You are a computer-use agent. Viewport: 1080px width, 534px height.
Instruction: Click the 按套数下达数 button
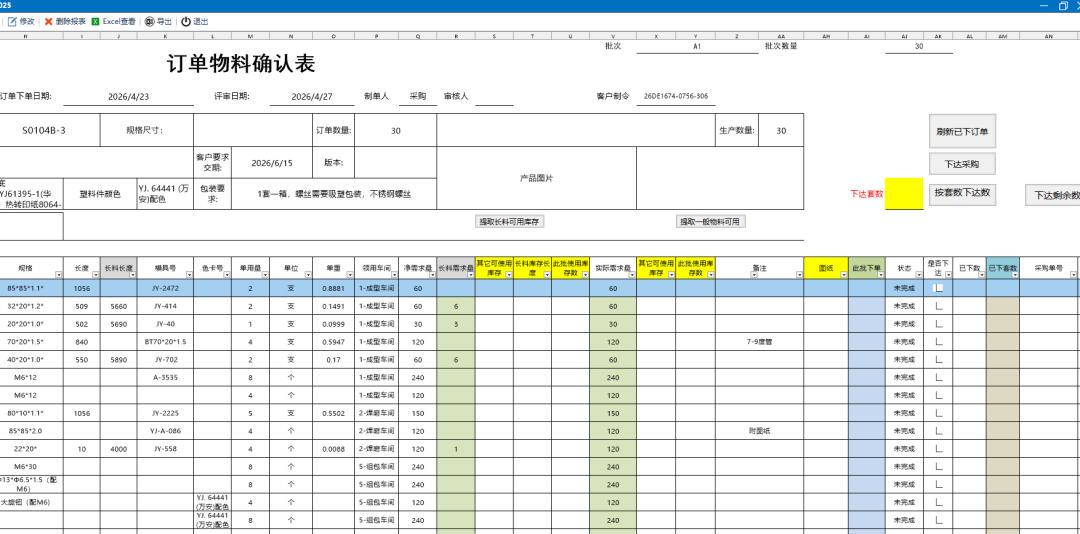(x=962, y=192)
